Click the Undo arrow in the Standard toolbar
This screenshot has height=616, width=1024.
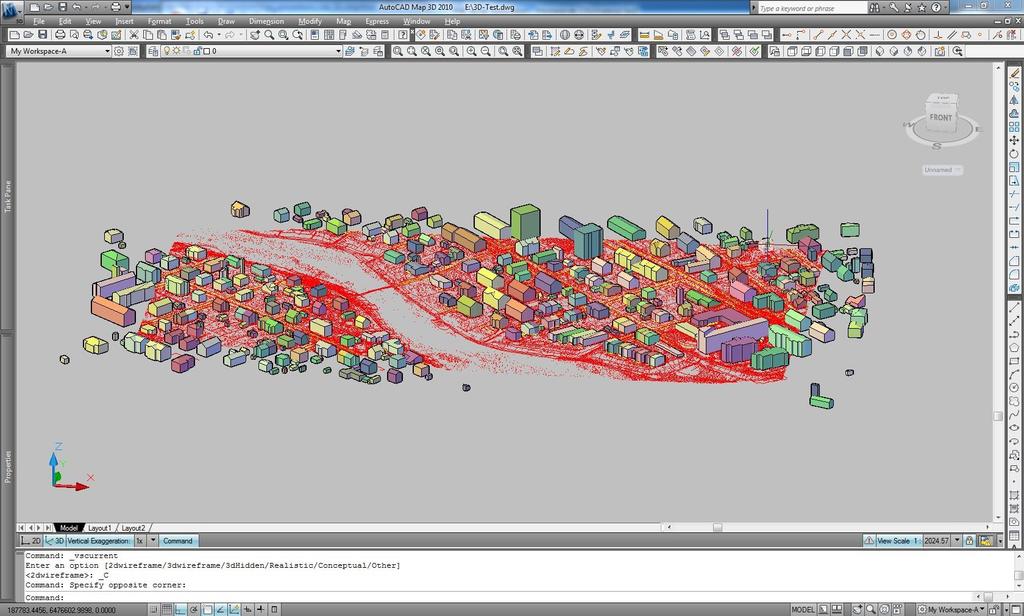coord(208,35)
